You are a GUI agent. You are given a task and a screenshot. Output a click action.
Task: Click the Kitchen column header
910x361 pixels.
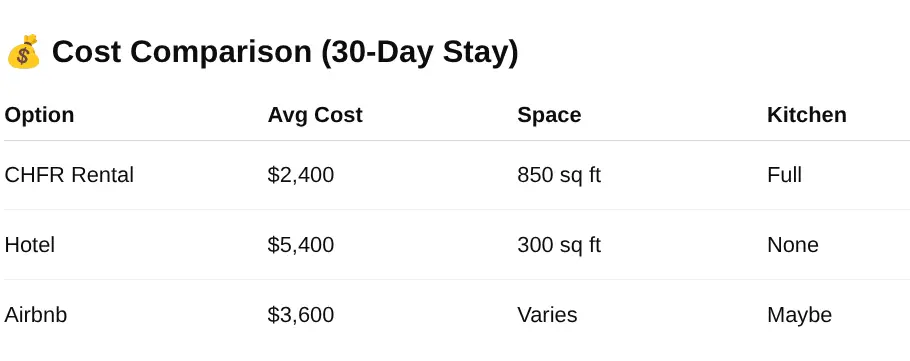(x=807, y=115)
